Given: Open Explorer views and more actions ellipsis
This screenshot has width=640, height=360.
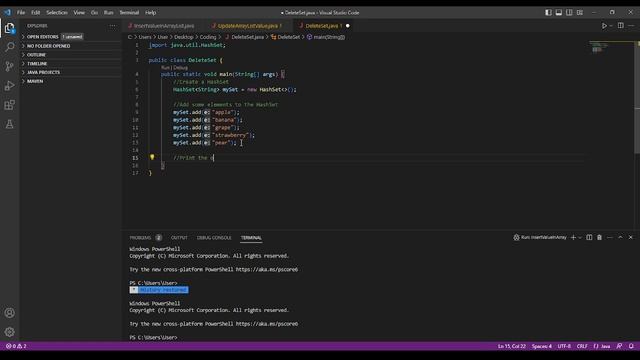Looking at the screenshot, I should [x=113, y=26].
